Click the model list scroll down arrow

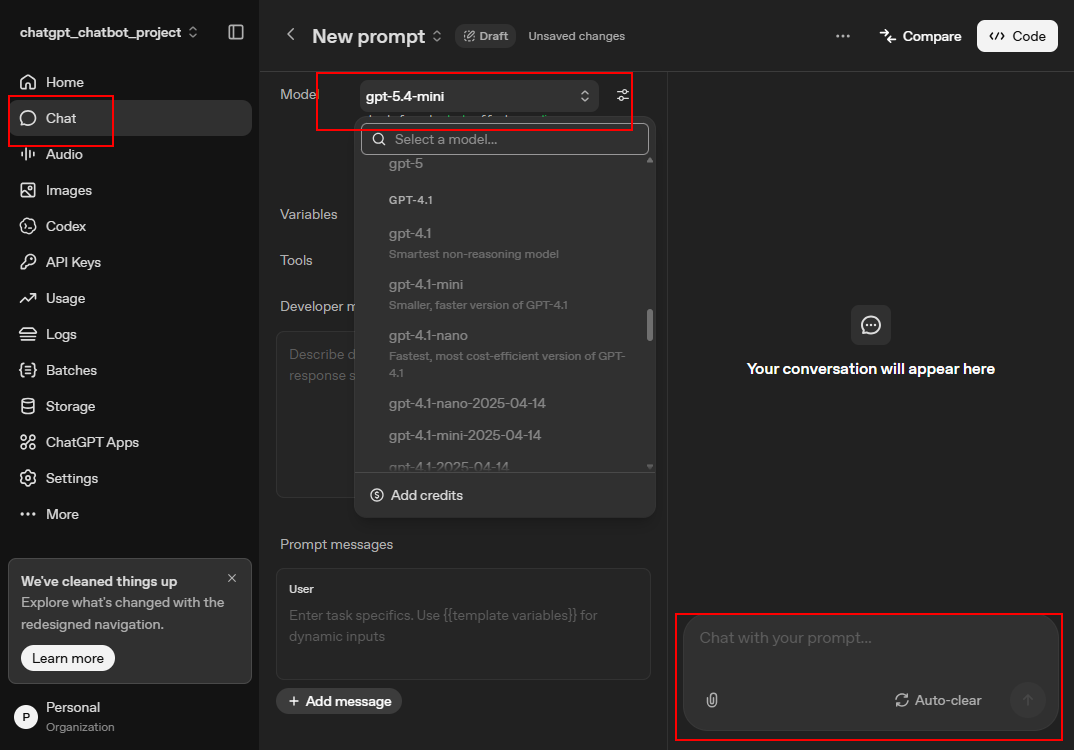[650, 466]
